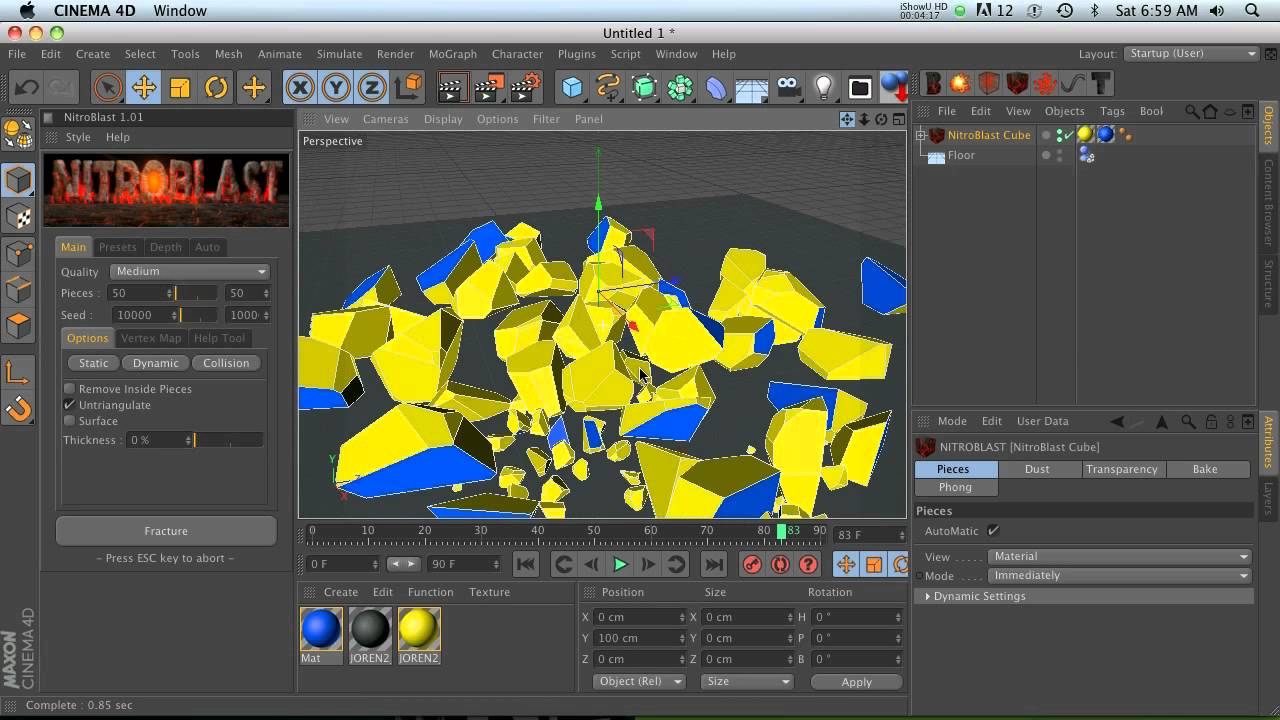Image resolution: width=1280 pixels, height=720 pixels.
Task: Open the Size mode dropdown
Action: [x=747, y=682]
